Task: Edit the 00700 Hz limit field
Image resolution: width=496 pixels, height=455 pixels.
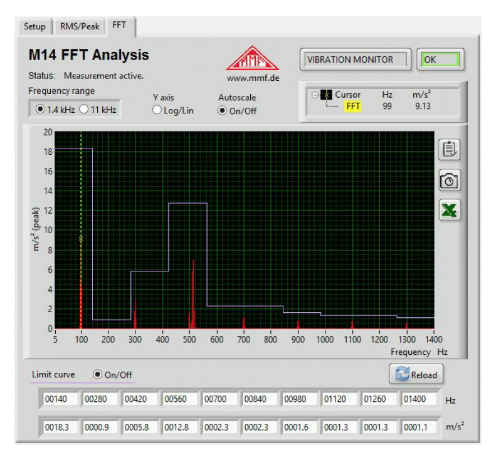Action: coord(219,399)
